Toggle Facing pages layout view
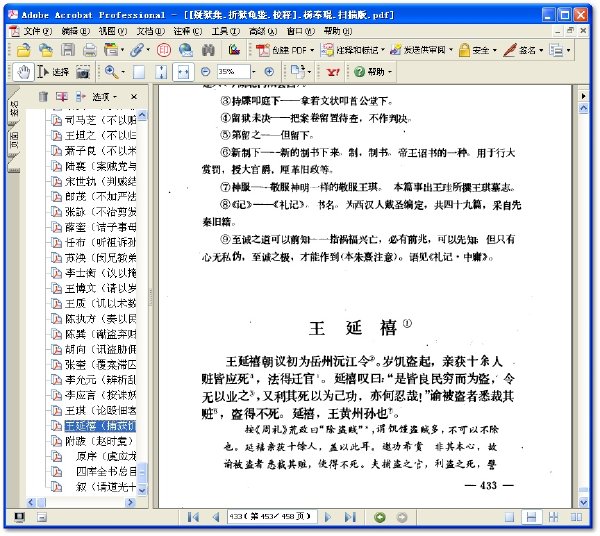Screen dimensions: 600x536 click(x=576, y=517)
